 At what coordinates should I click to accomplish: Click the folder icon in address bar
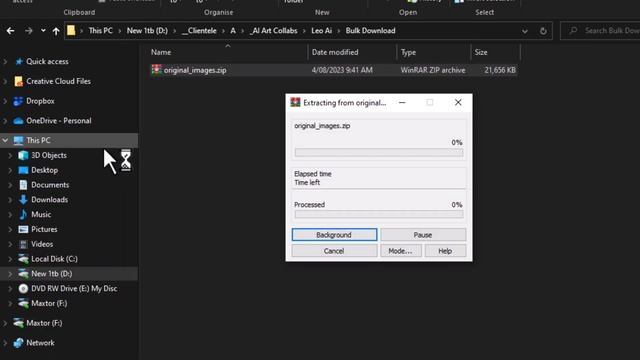pyautogui.click(x=71, y=31)
